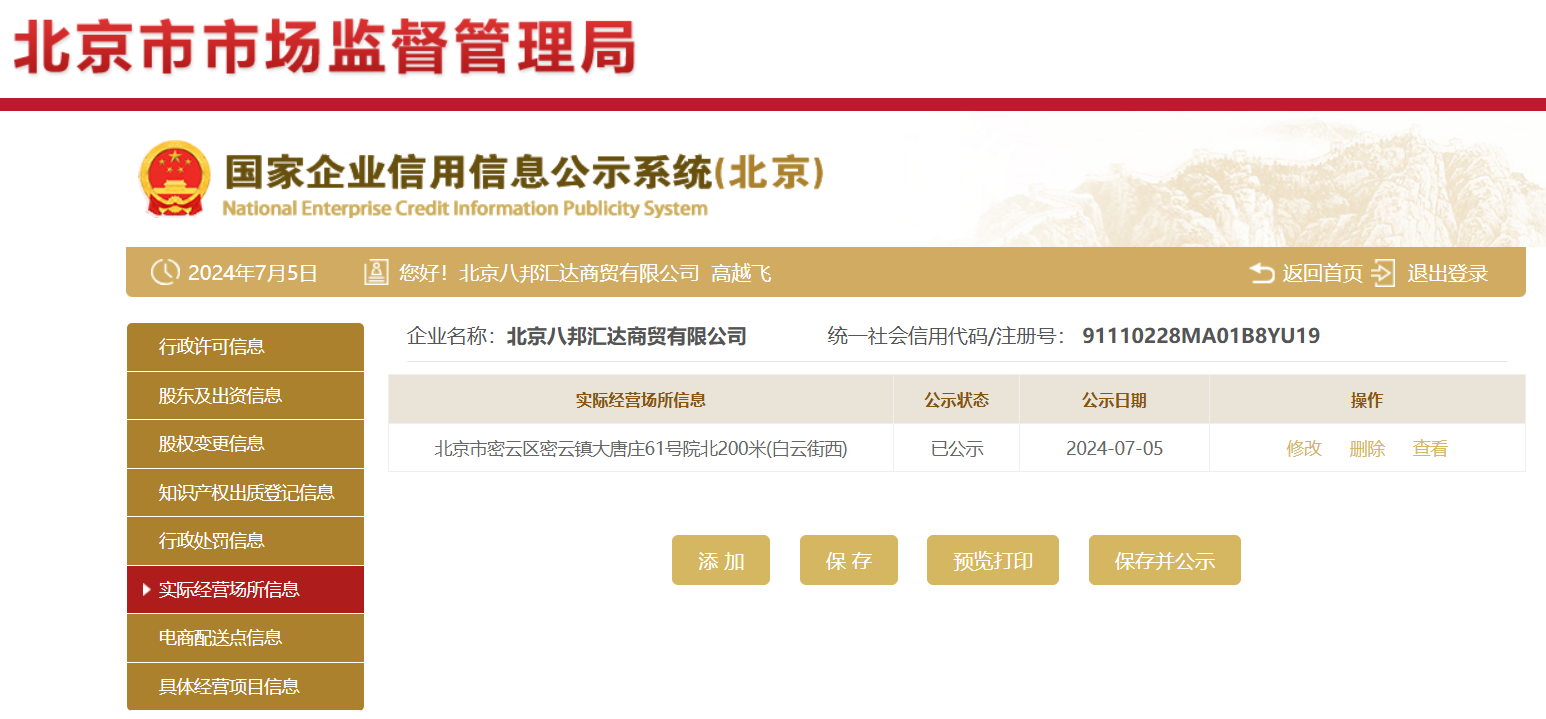This screenshot has width=1546, height=719.
Task: Open 股东及出资信息 in the sidebar
Action: pos(245,396)
